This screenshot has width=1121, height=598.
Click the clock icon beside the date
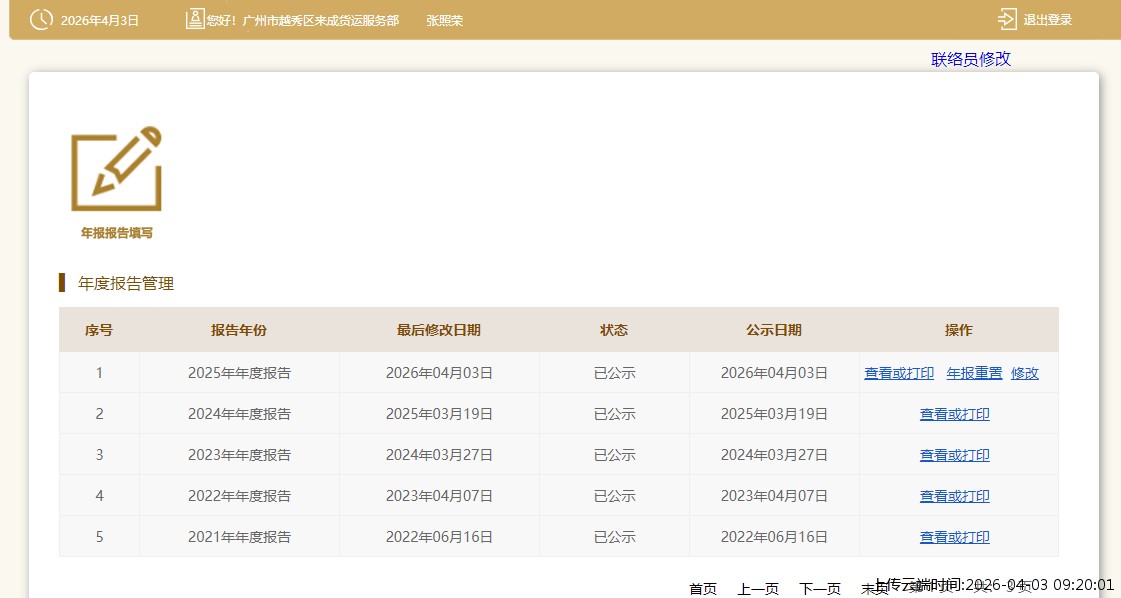(41, 19)
